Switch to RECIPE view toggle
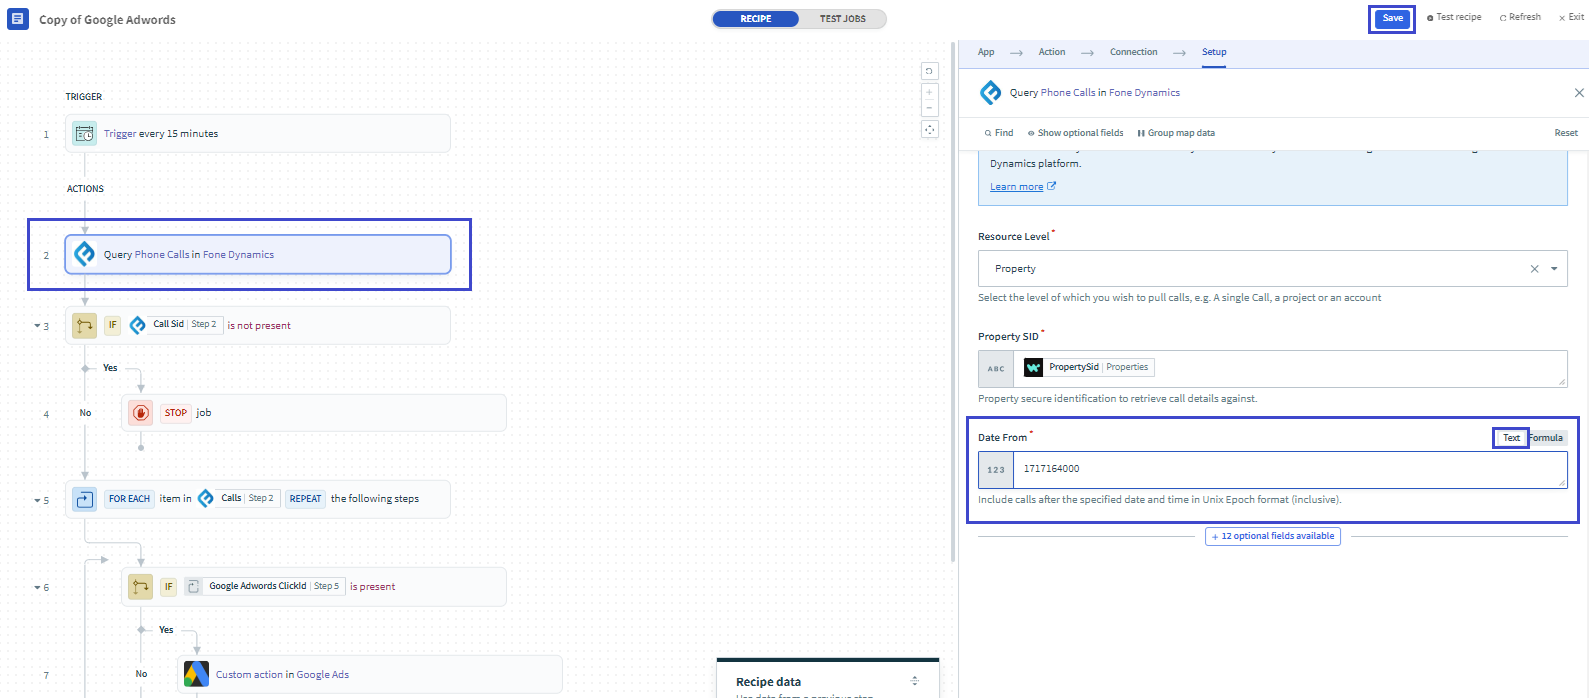The width and height of the screenshot is (1589, 699). point(756,19)
